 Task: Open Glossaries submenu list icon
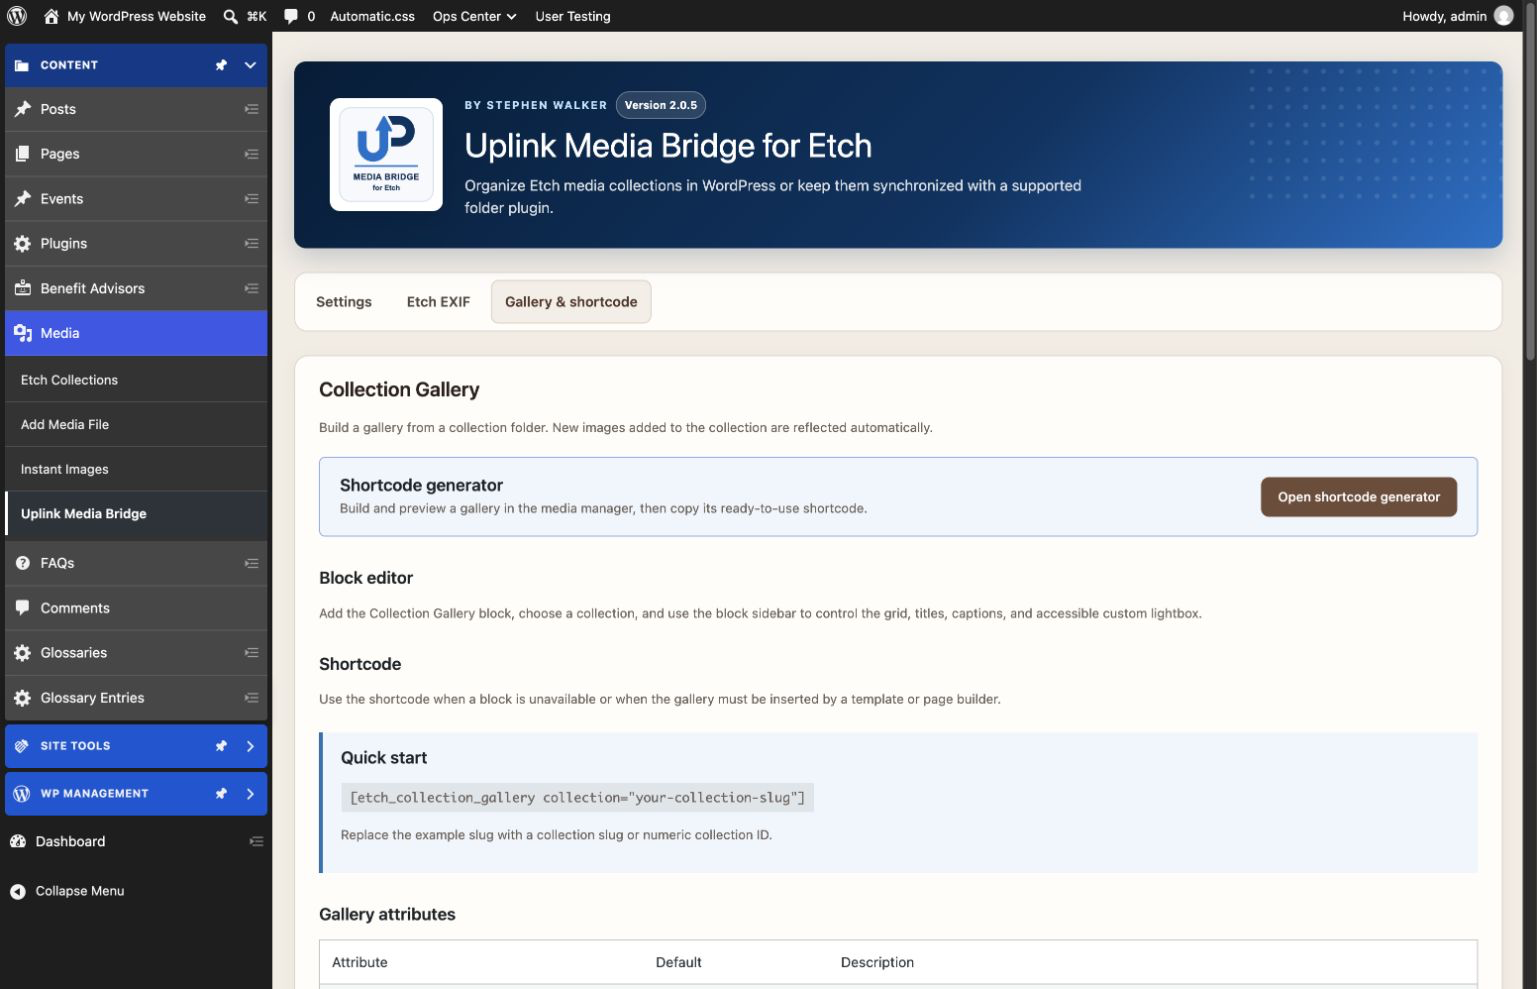pos(251,653)
